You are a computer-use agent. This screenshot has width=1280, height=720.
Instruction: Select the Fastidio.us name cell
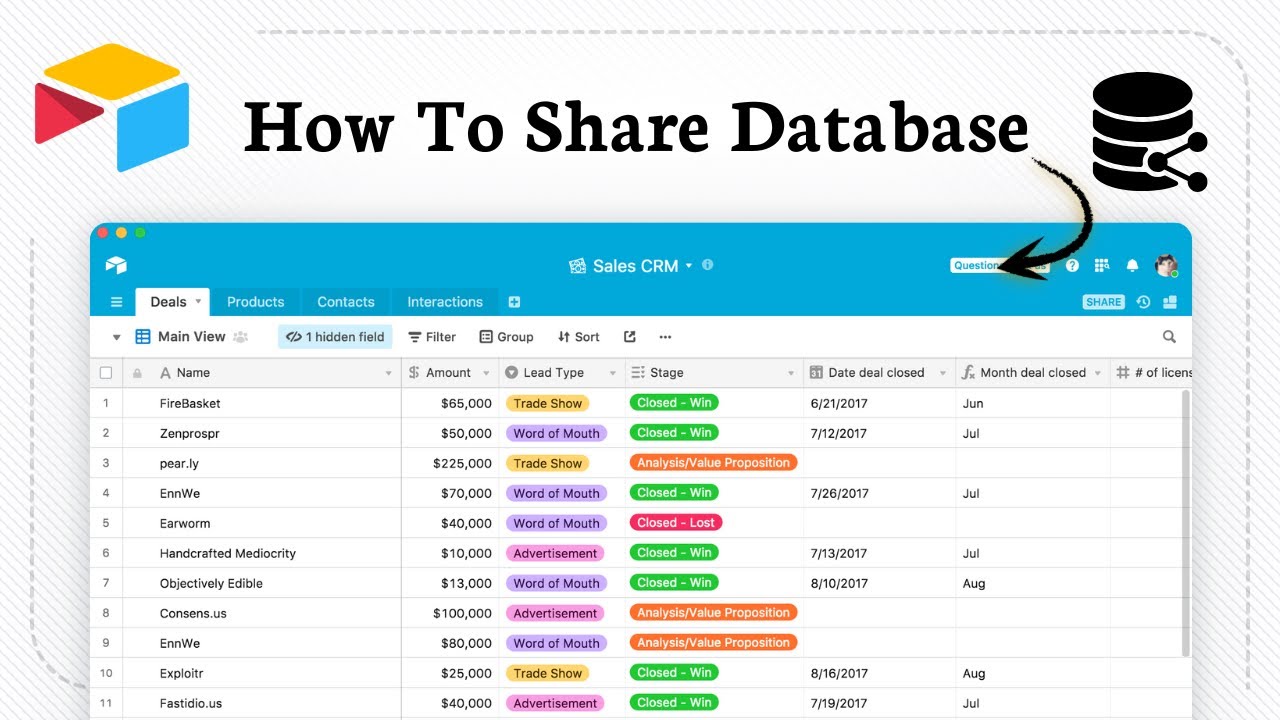tap(260, 703)
